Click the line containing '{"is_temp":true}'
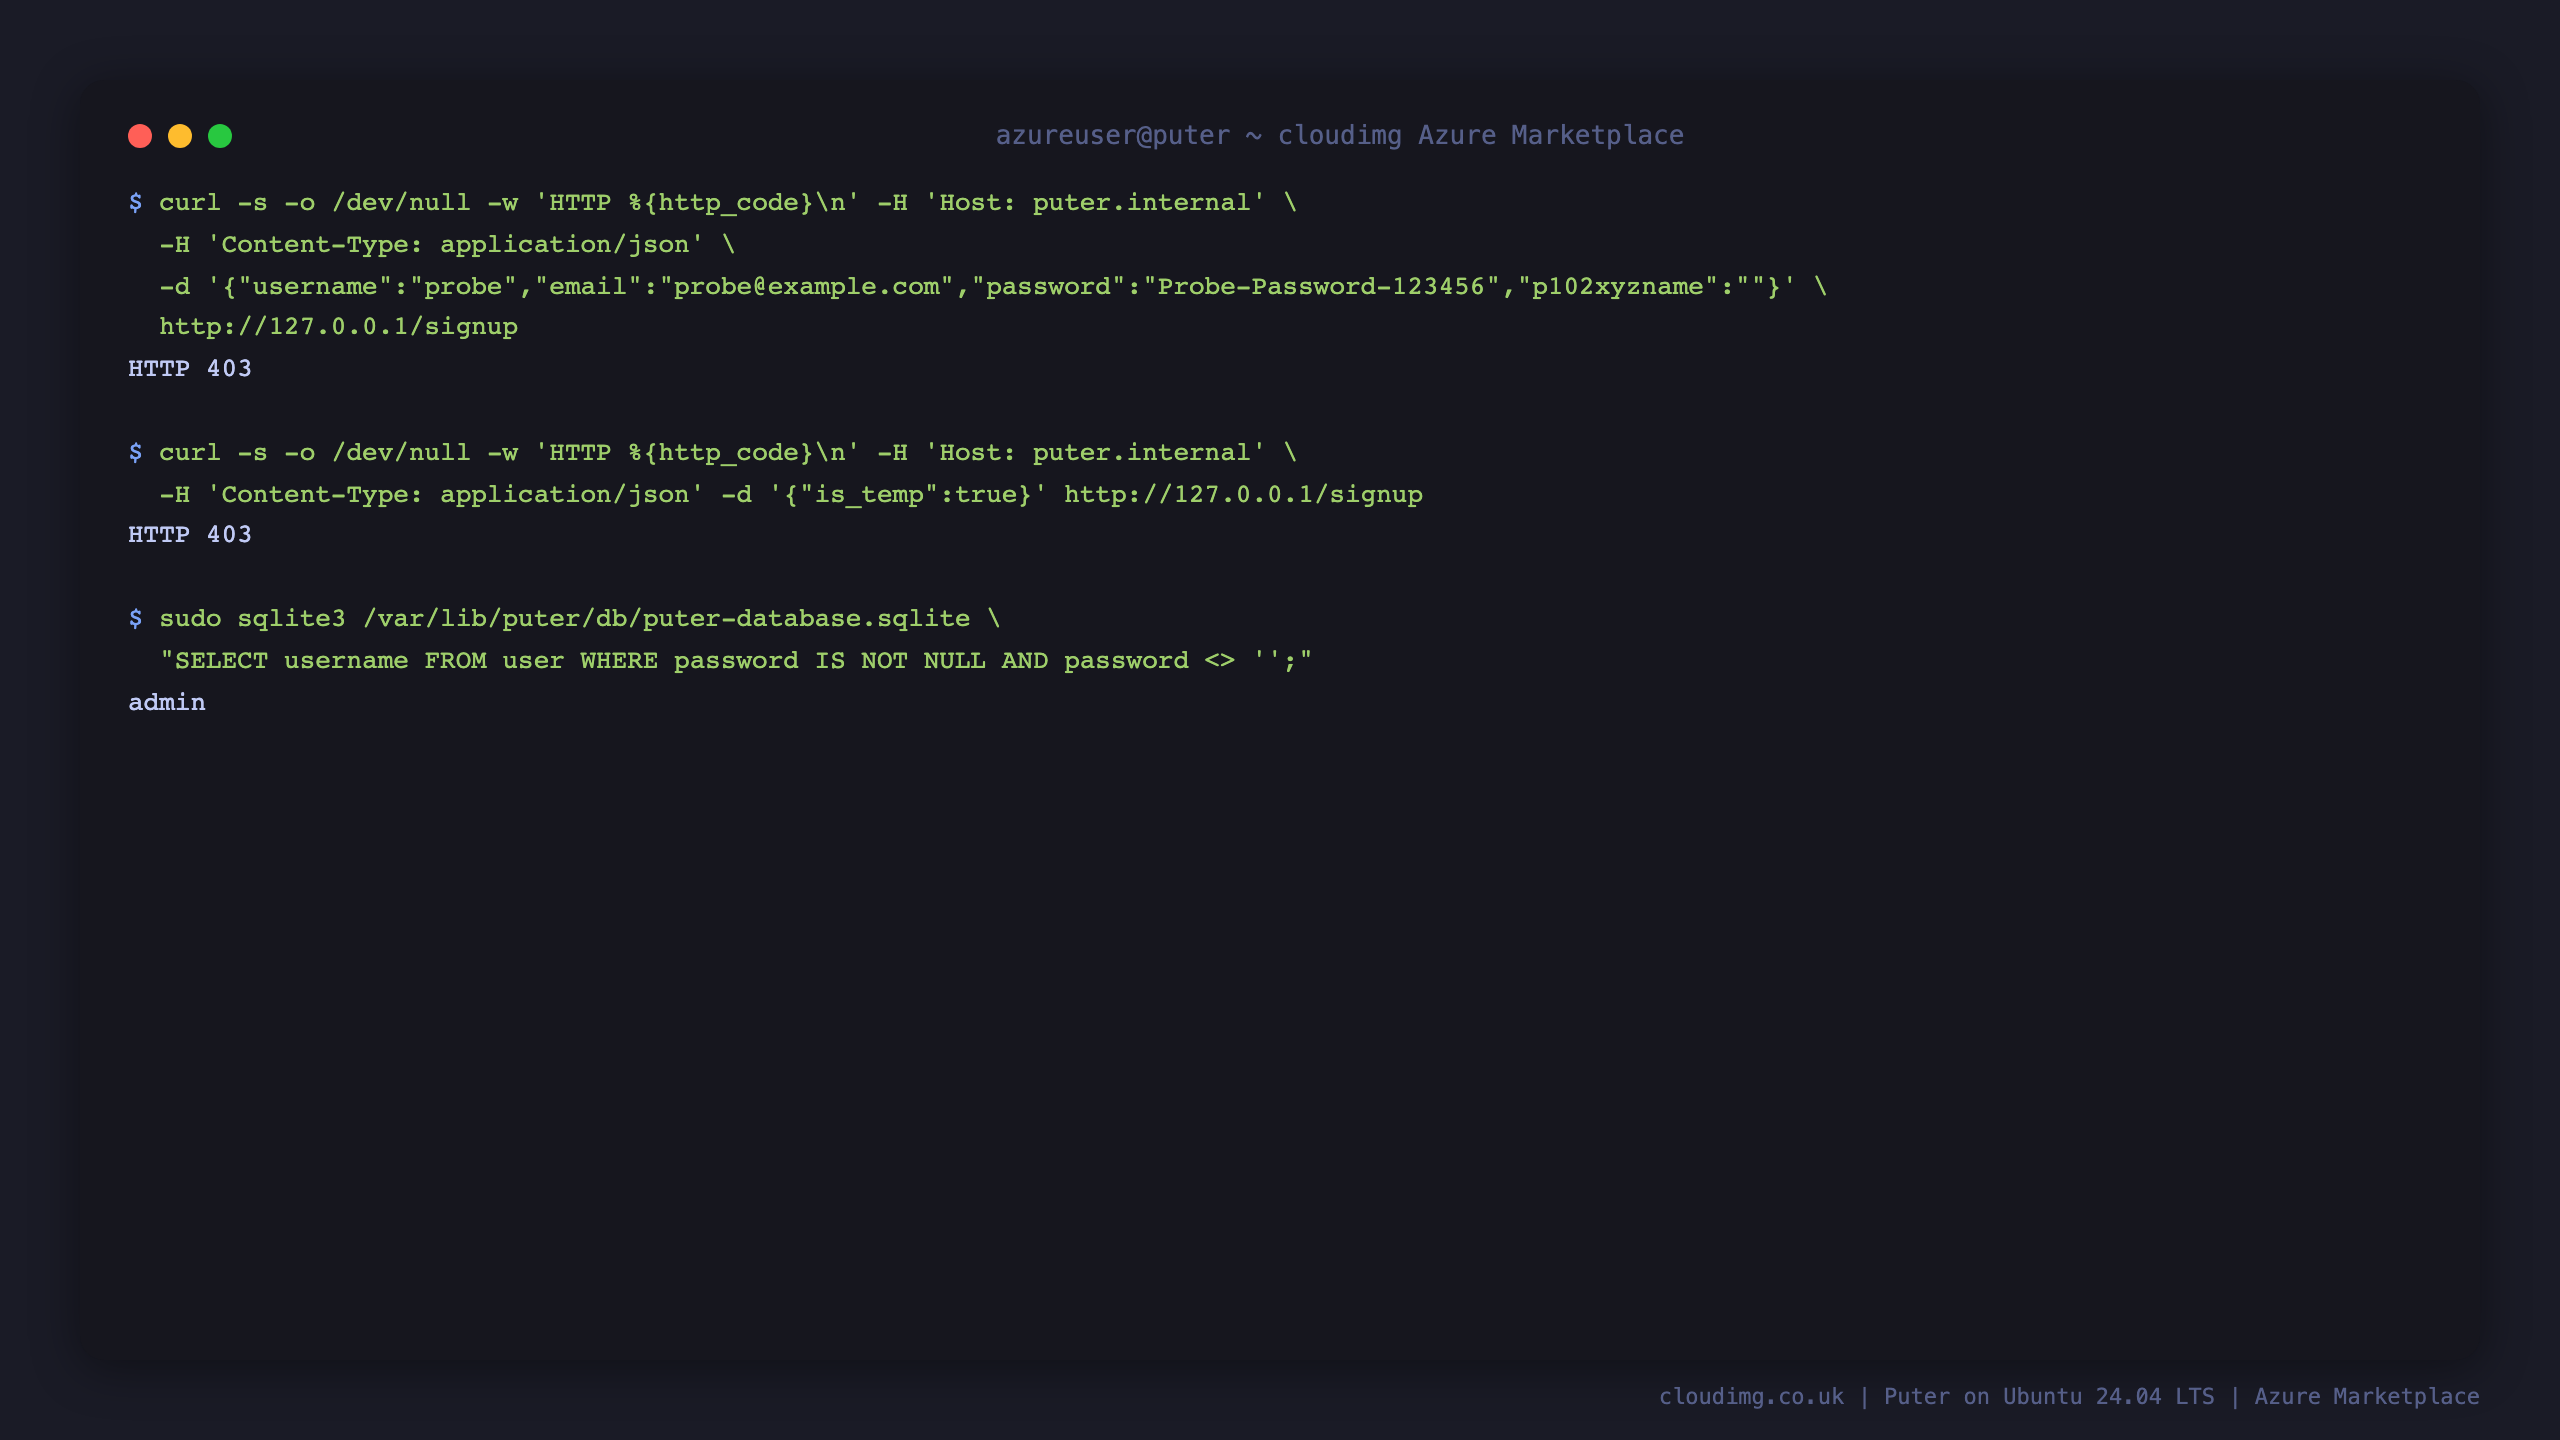This screenshot has width=2560, height=1440. tap(791, 495)
